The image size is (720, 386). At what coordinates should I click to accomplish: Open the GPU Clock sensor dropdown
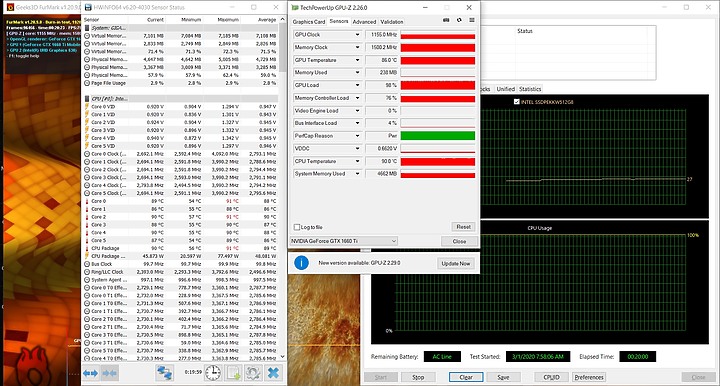point(357,35)
